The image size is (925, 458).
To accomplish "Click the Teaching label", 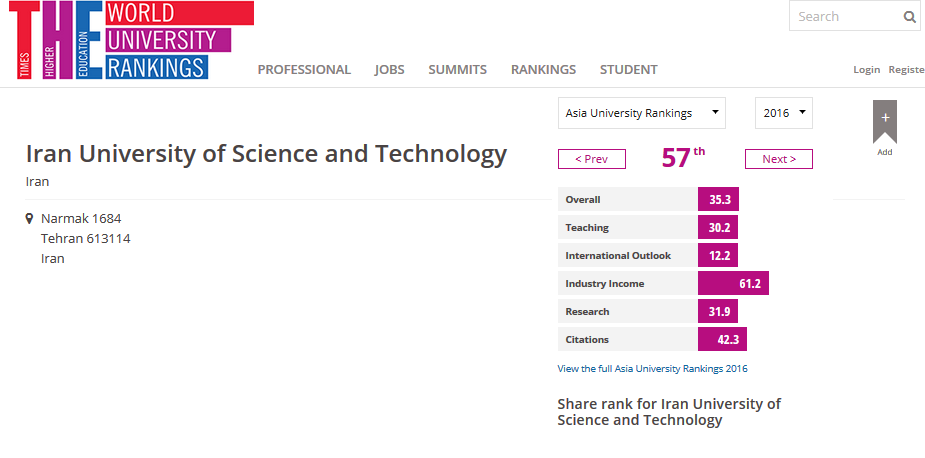I will point(587,227).
